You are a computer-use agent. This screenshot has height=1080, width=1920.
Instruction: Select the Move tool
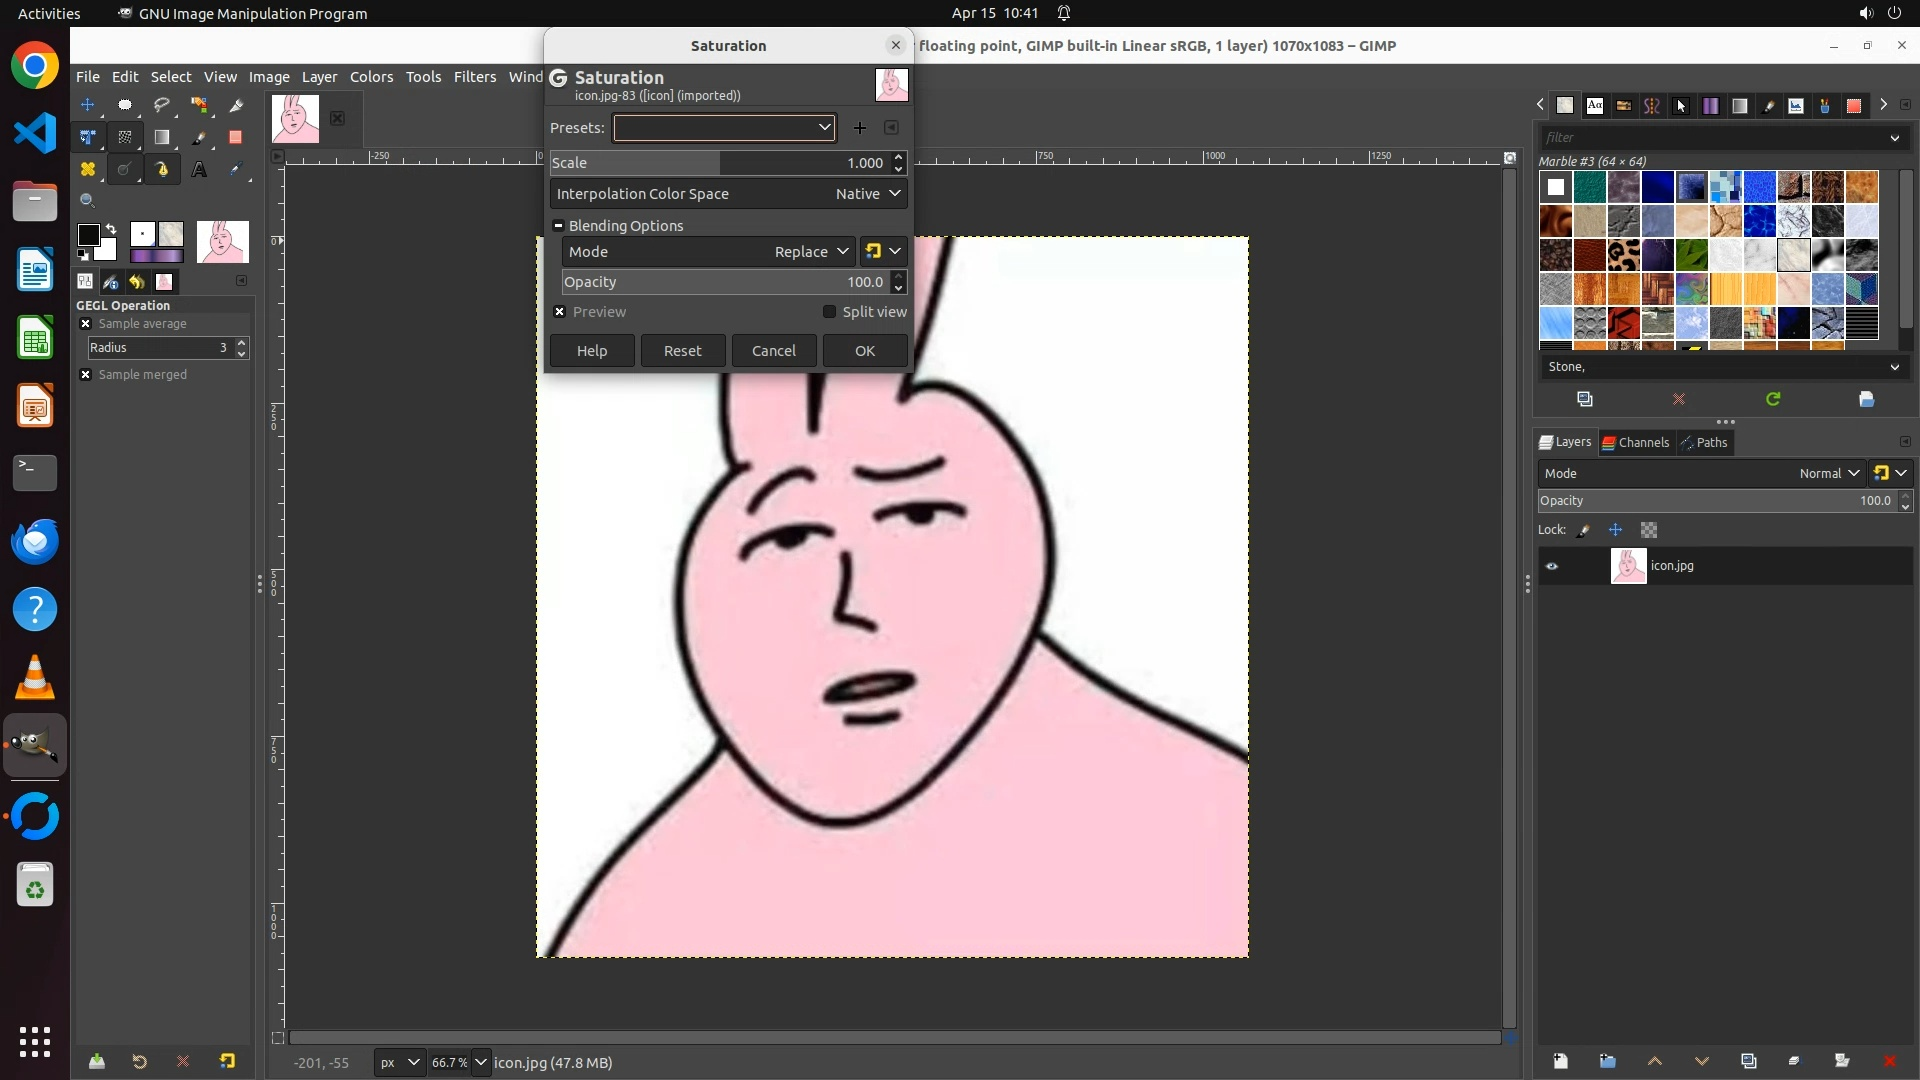(x=88, y=105)
